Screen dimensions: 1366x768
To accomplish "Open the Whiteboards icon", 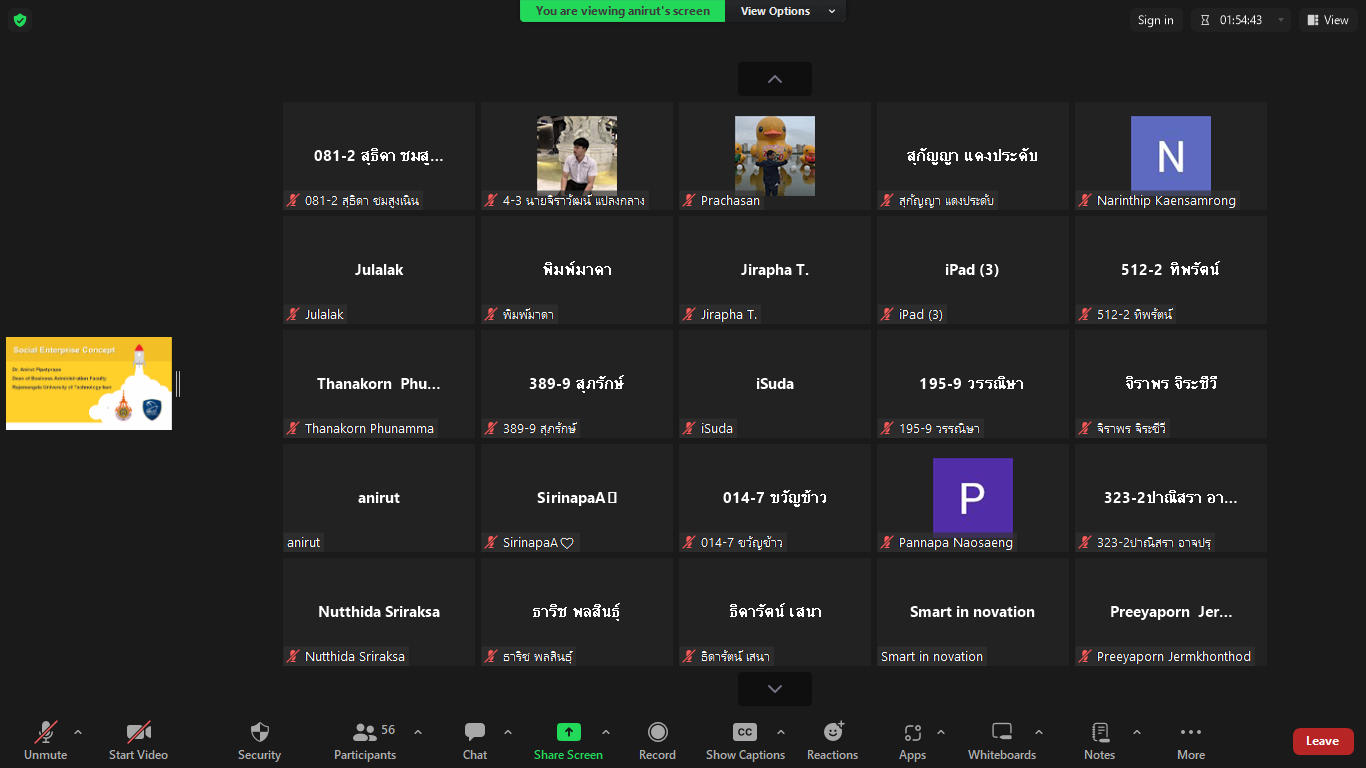I will [x=1002, y=732].
